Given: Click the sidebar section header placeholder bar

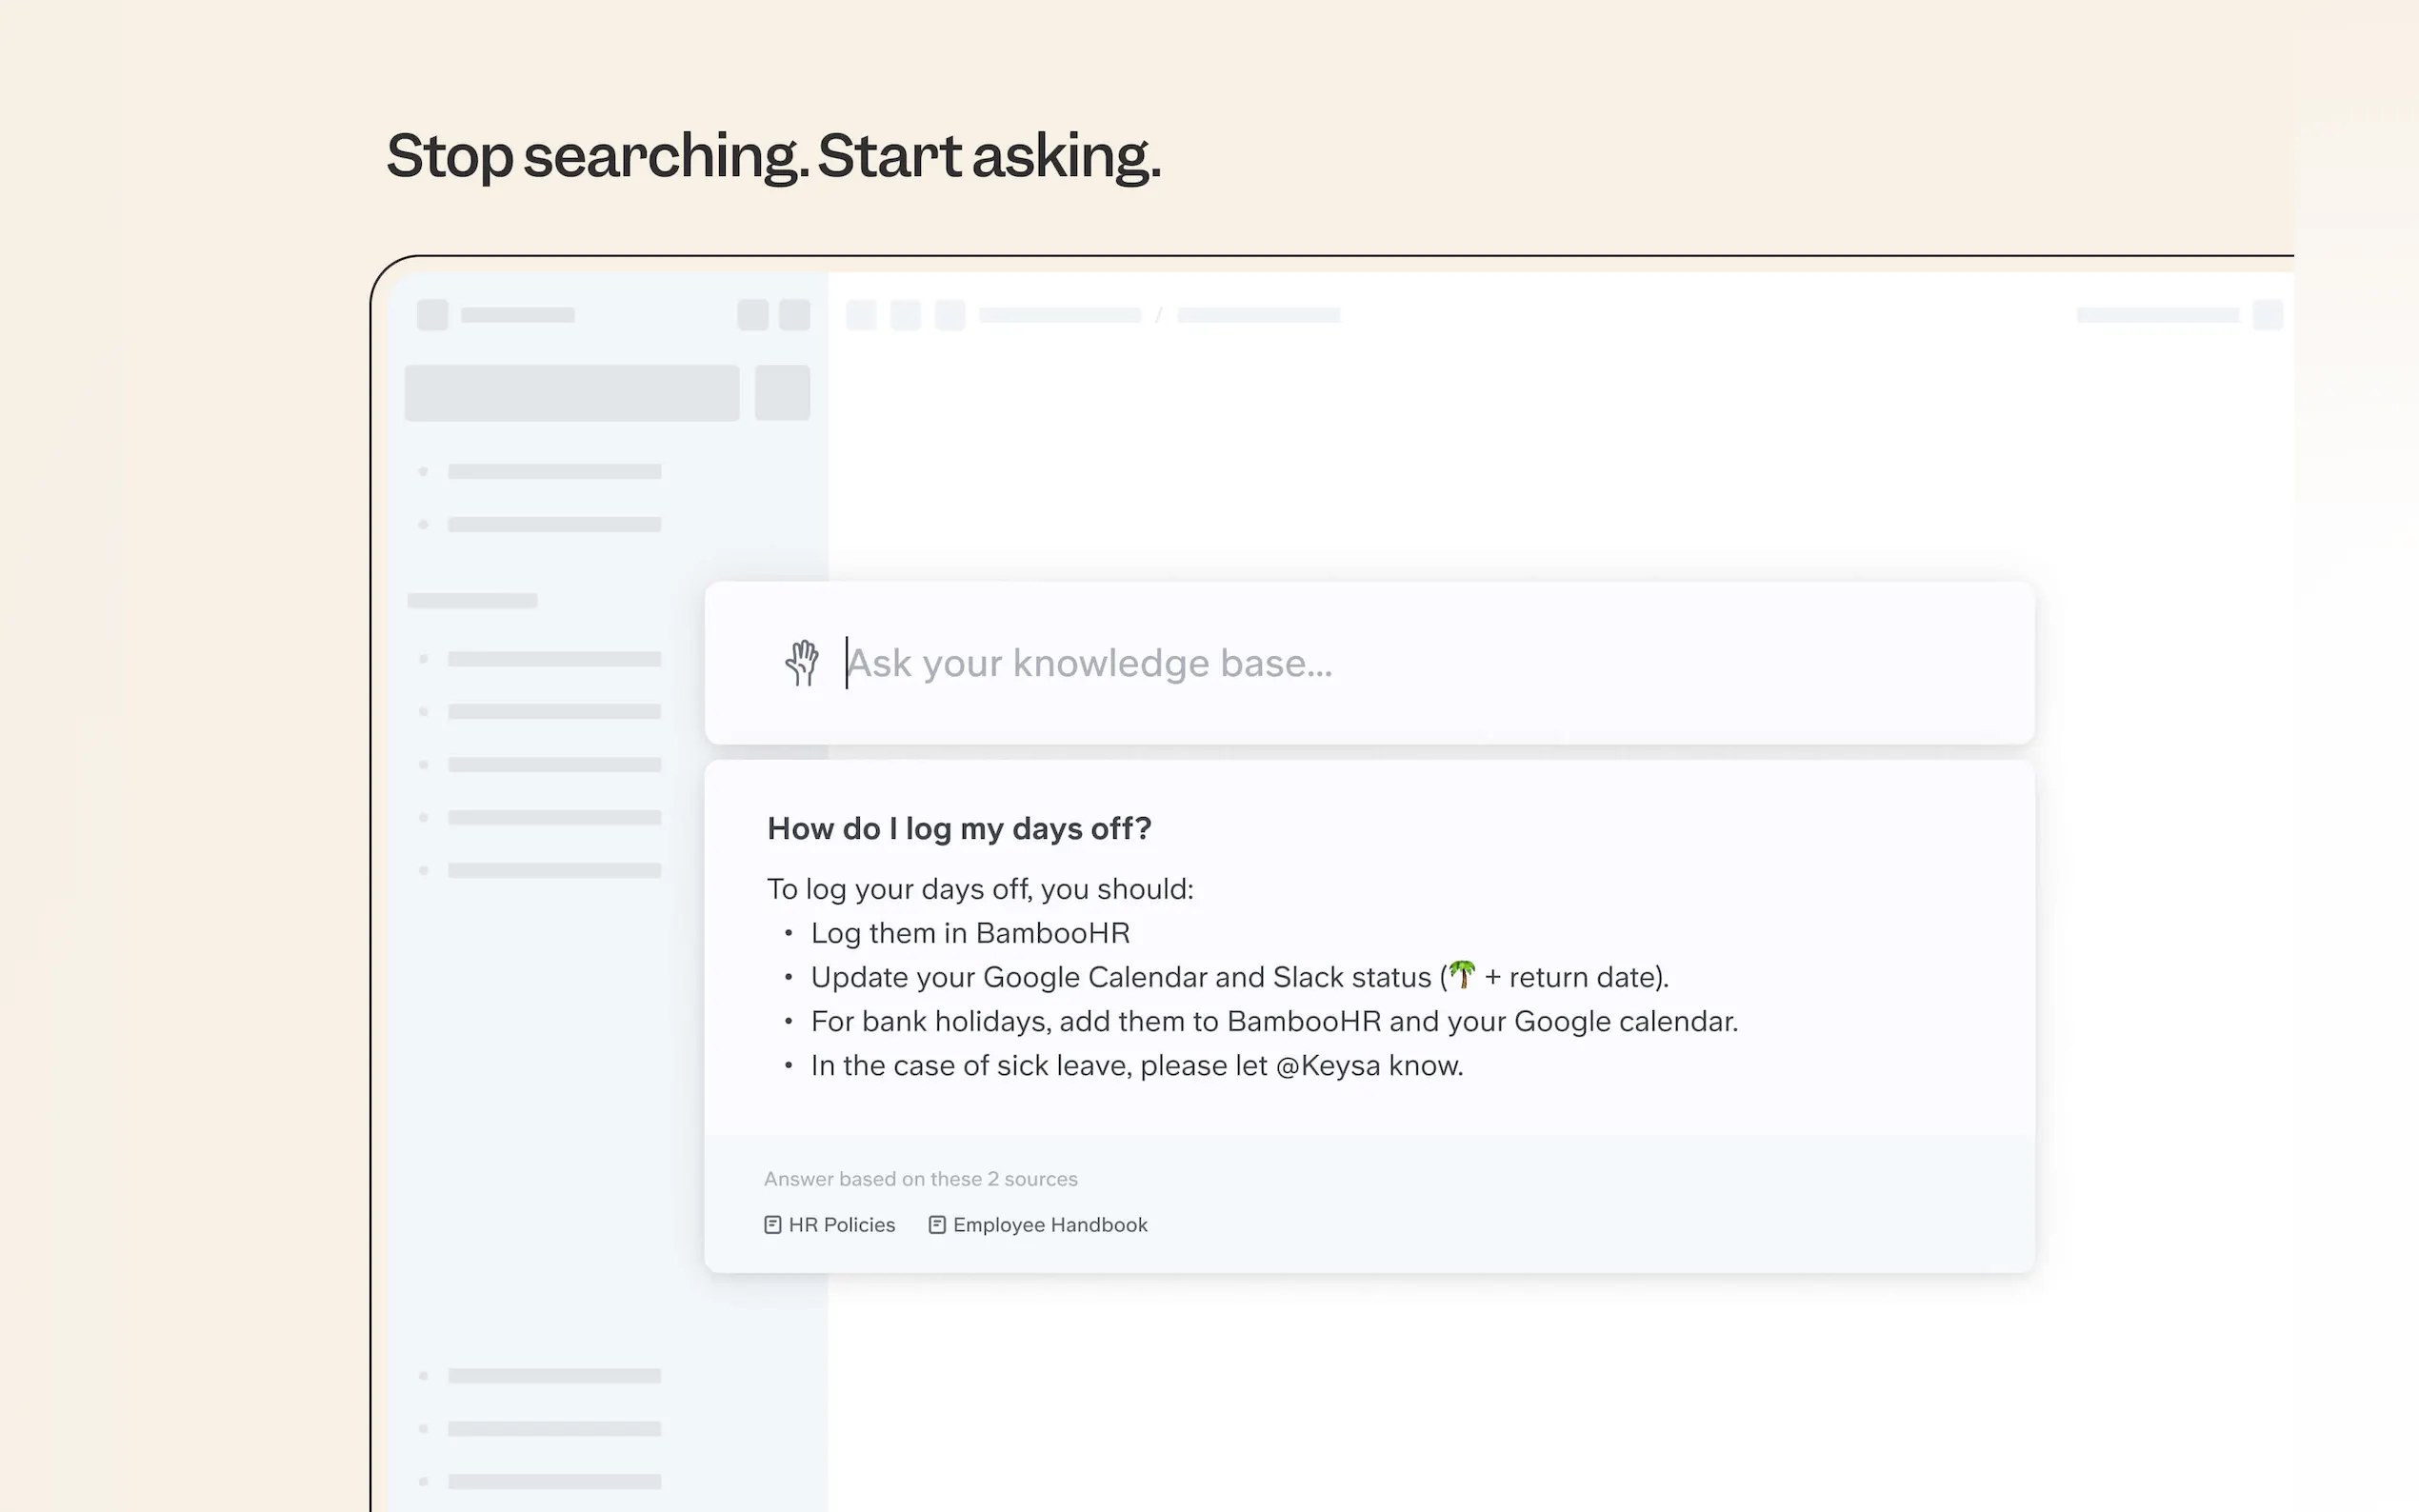Looking at the screenshot, I should pos(472,601).
